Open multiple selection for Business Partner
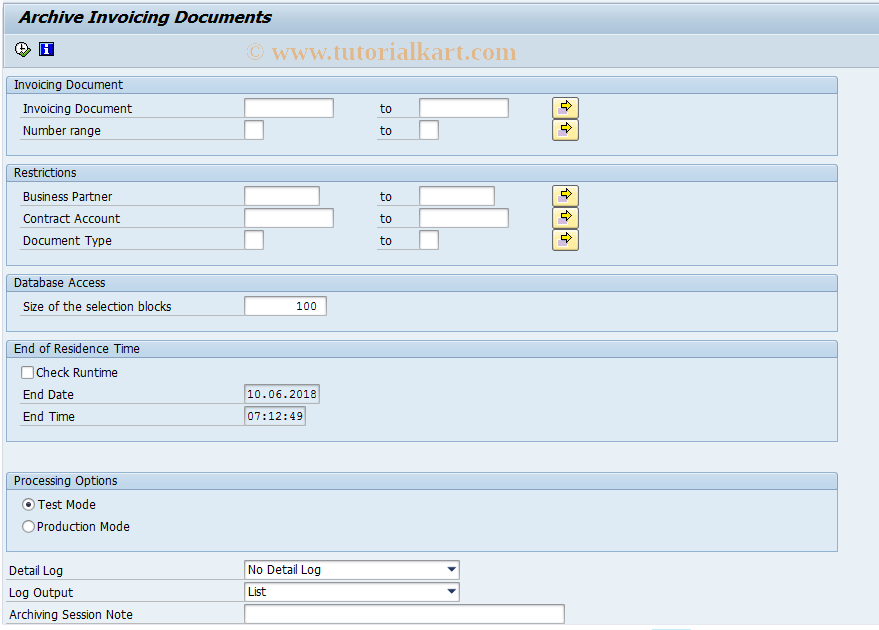 pyautogui.click(x=565, y=196)
